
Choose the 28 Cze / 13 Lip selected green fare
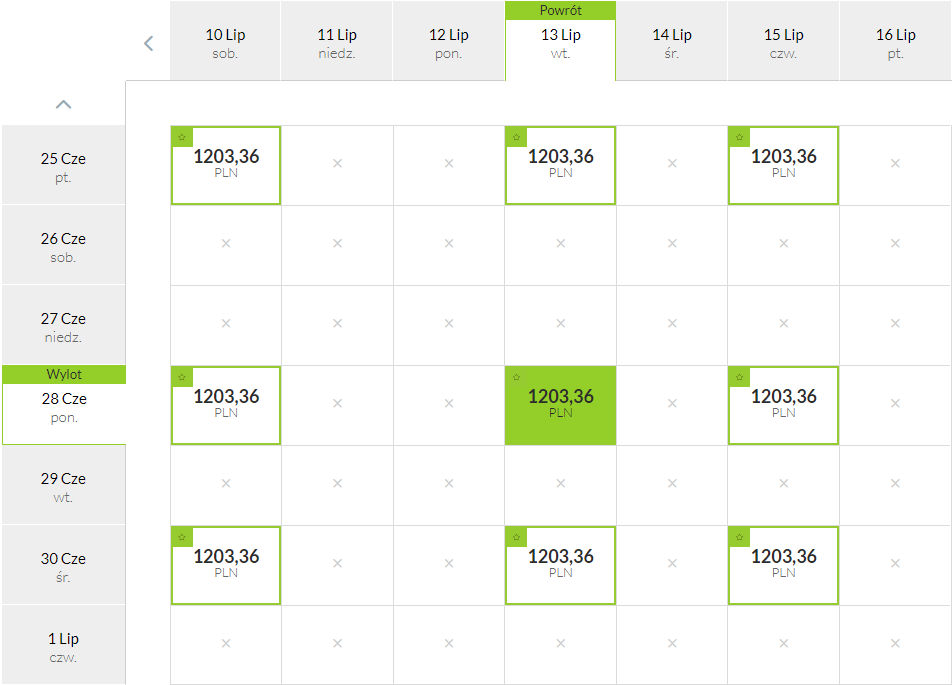click(560, 405)
